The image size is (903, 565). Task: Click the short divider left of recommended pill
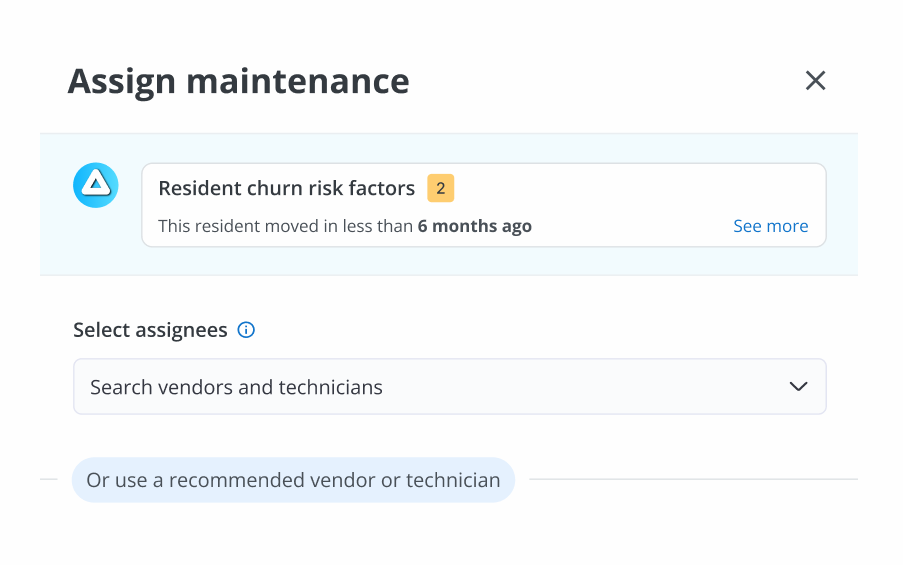point(49,480)
